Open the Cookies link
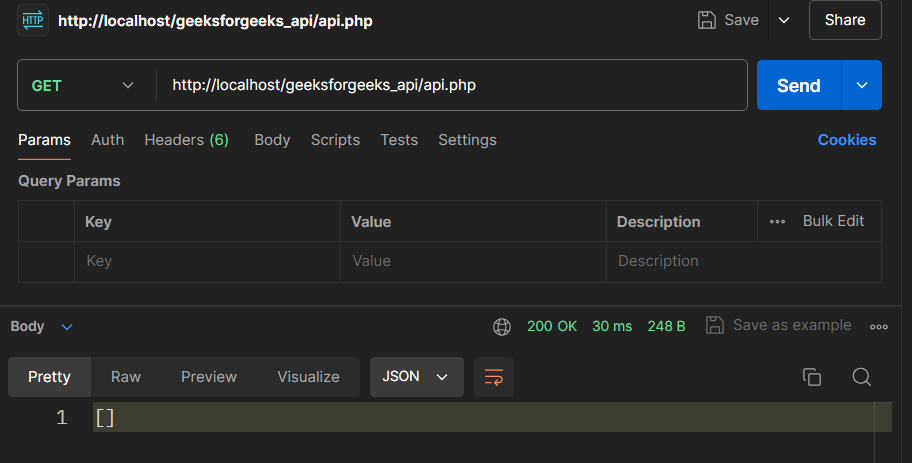 point(846,140)
